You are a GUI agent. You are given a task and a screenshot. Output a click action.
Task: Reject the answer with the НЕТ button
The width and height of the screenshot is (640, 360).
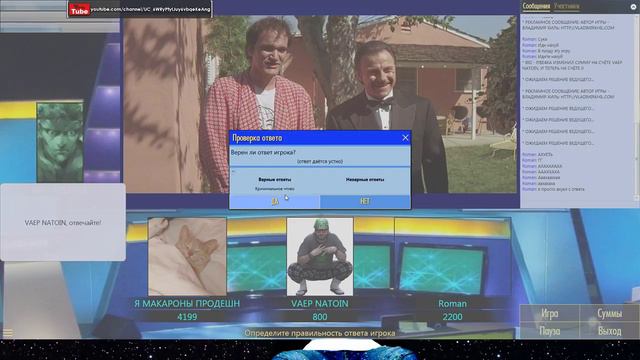(365, 201)
